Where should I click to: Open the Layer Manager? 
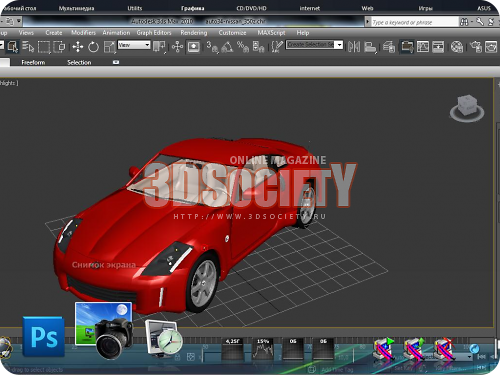pos(389,47)
